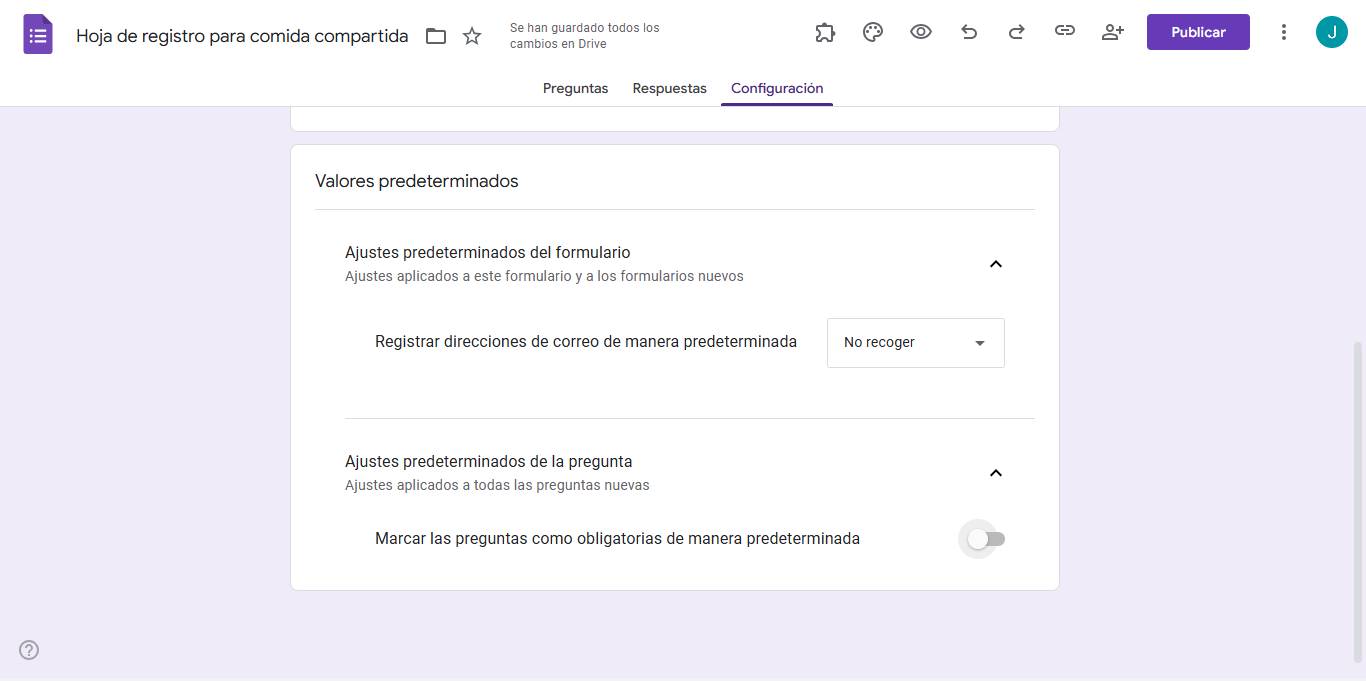1366x681 pixels.
Task: Preview the form with the eye icon
Action: [920, 31]
